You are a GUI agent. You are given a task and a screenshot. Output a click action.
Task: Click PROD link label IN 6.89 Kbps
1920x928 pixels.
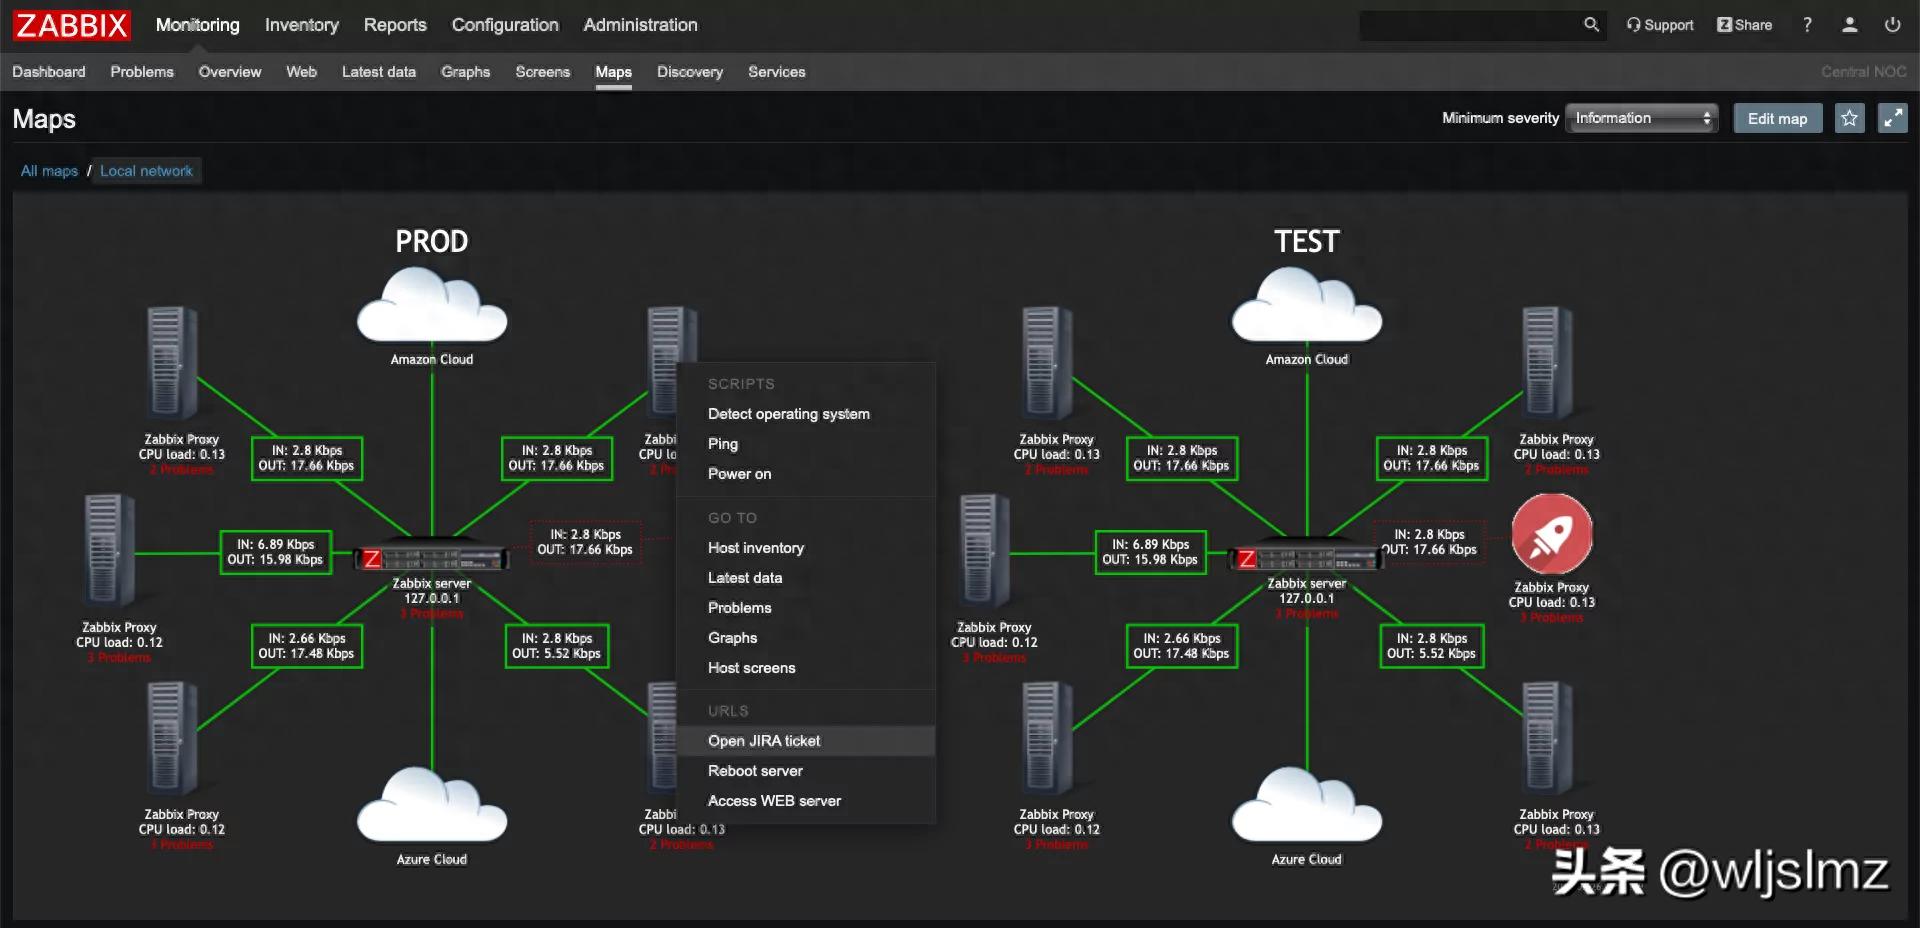(275, 552)
